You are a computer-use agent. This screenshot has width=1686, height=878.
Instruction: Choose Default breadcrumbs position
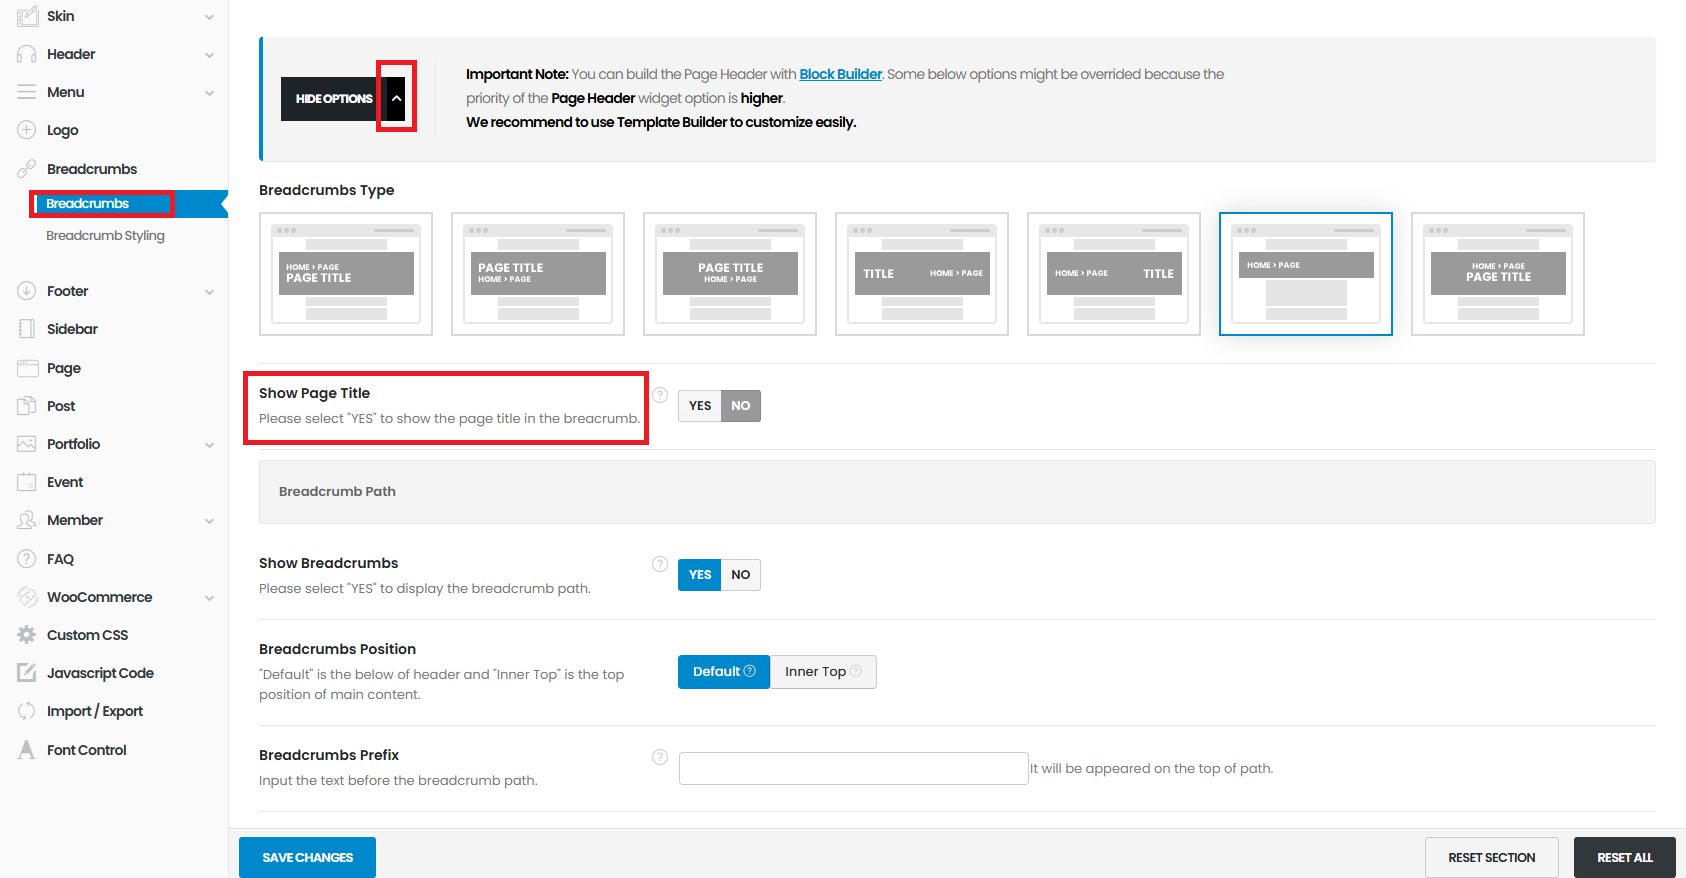(724, 672)
